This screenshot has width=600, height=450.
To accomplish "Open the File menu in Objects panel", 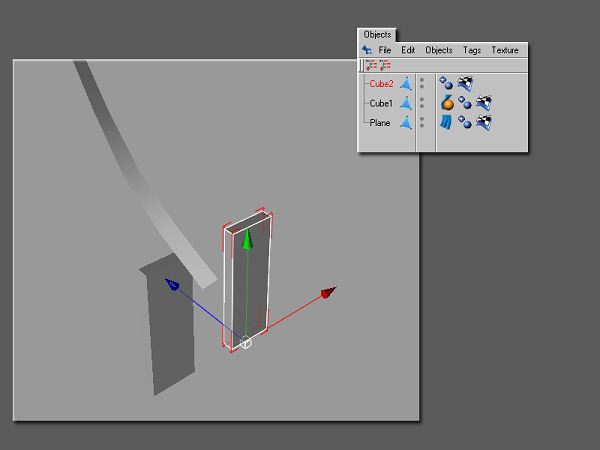I will [385, 50].
